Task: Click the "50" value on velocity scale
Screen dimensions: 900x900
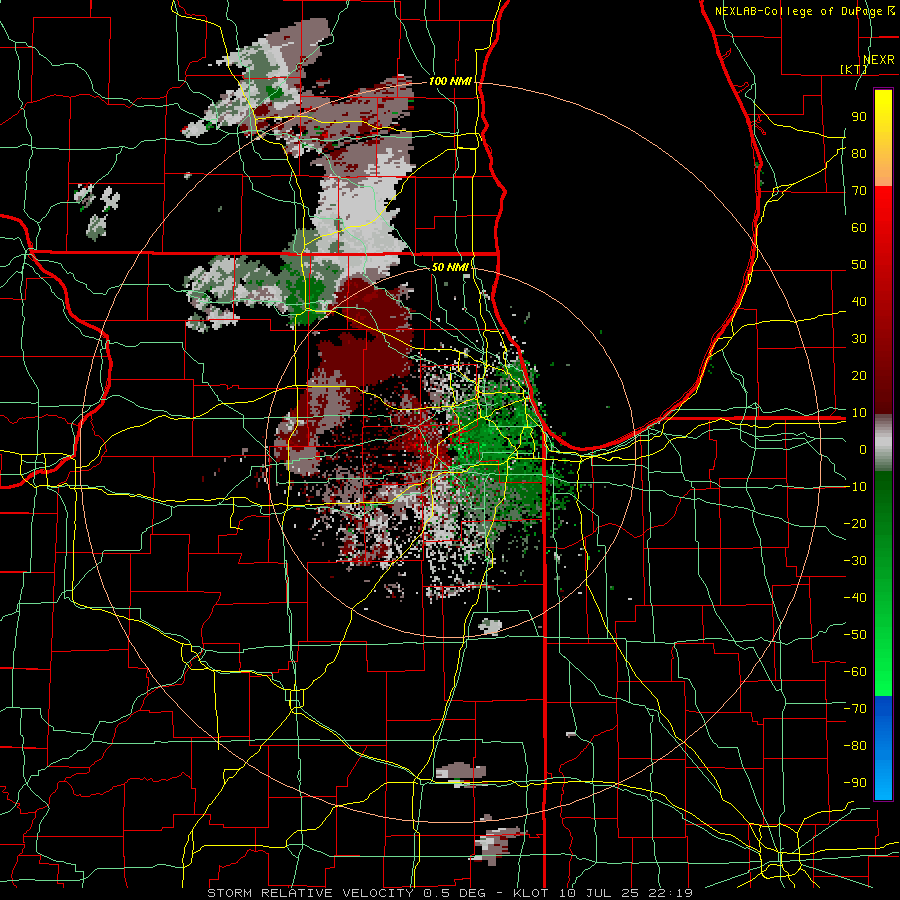Action: coord(859,265)
